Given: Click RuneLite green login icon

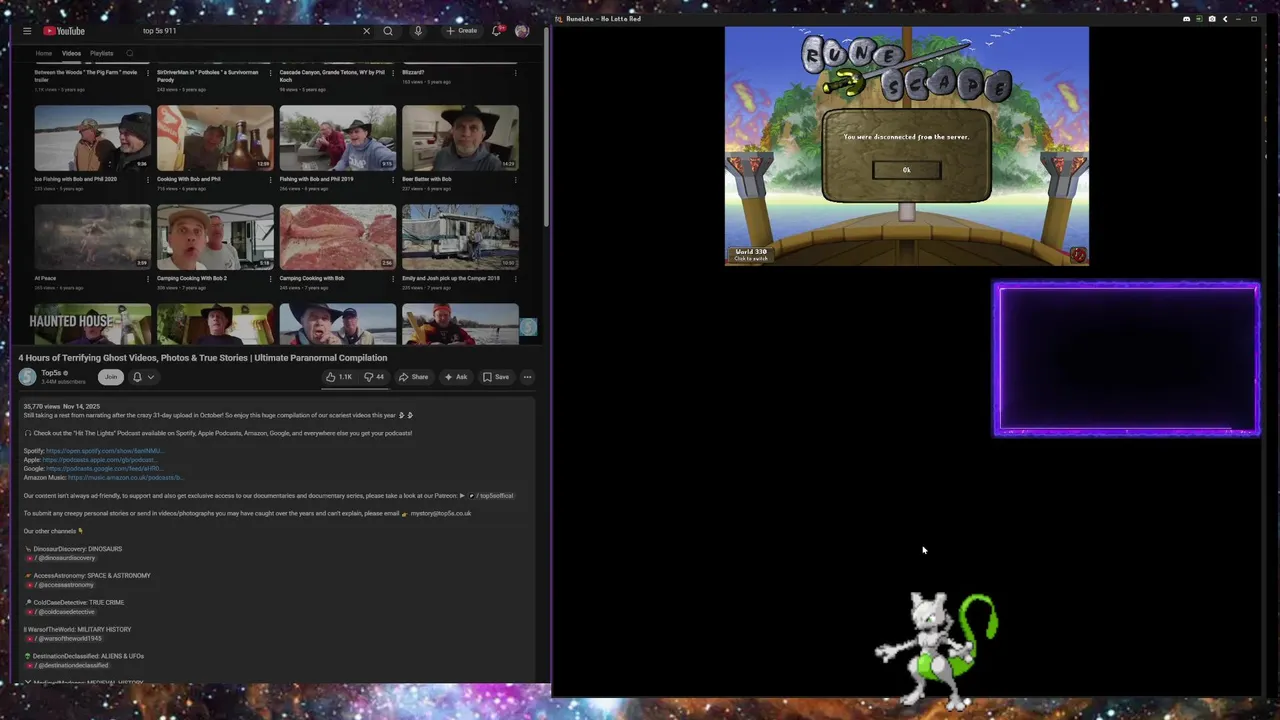Looking at the screenshot, I should (x=1199, y=19).
